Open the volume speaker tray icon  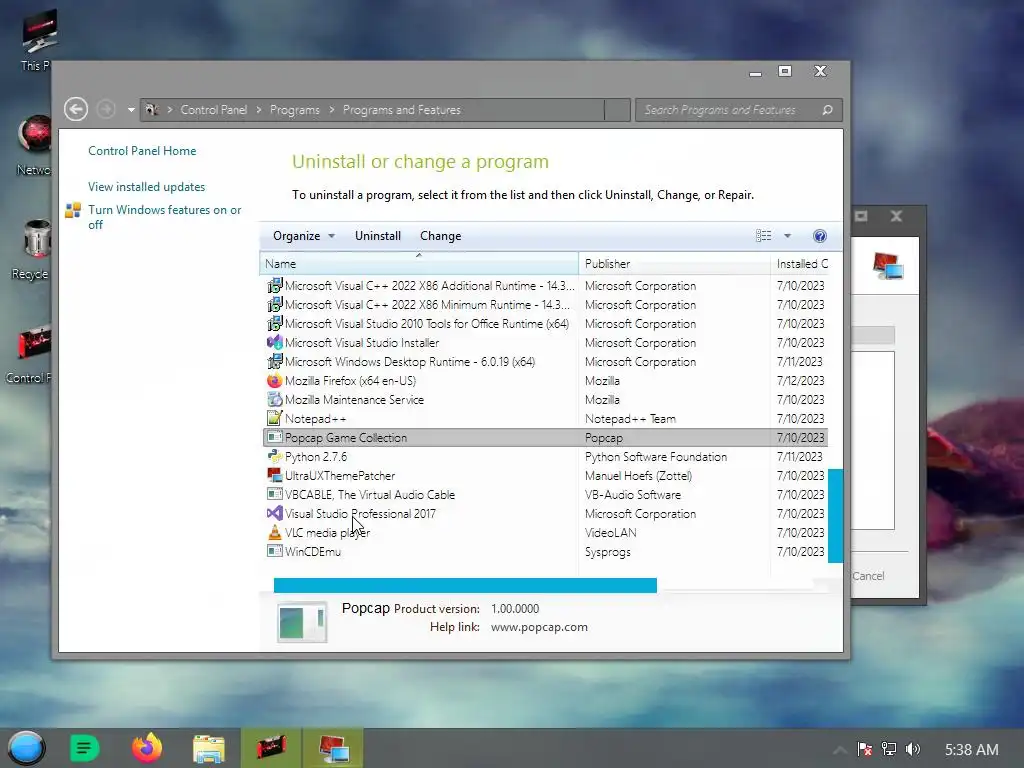[913, 749]
